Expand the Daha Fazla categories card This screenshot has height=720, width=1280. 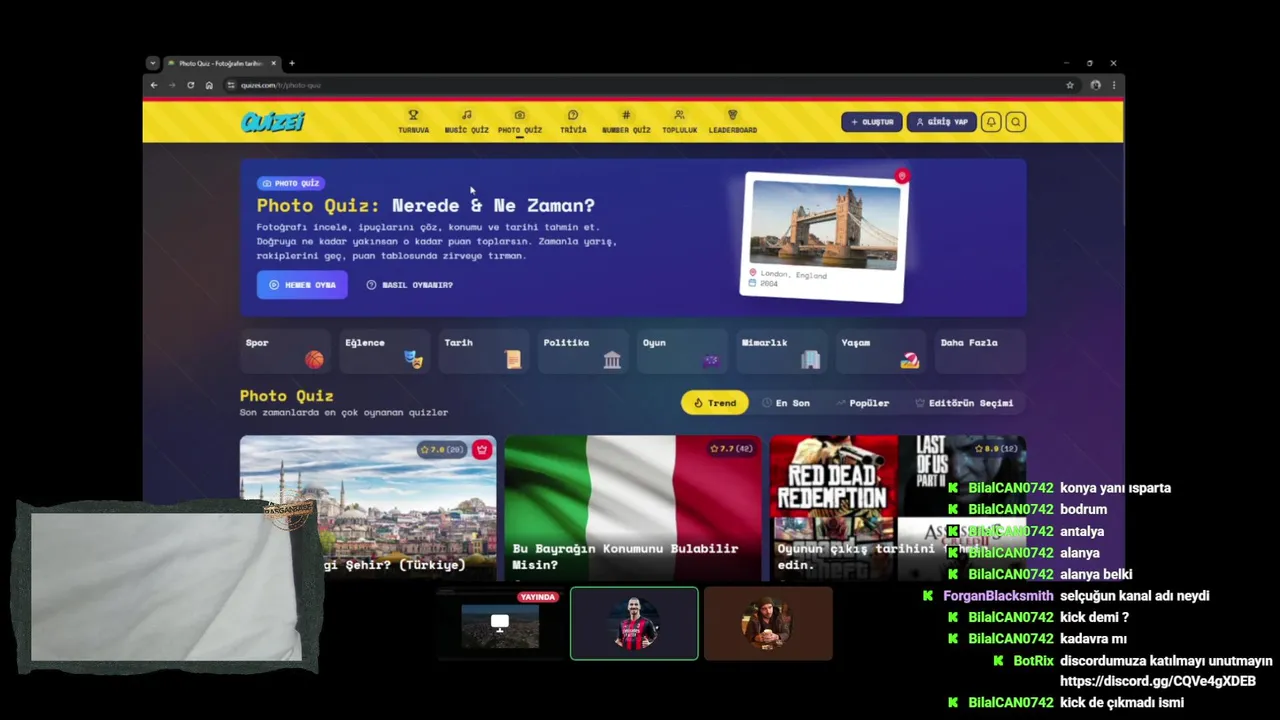980,352
